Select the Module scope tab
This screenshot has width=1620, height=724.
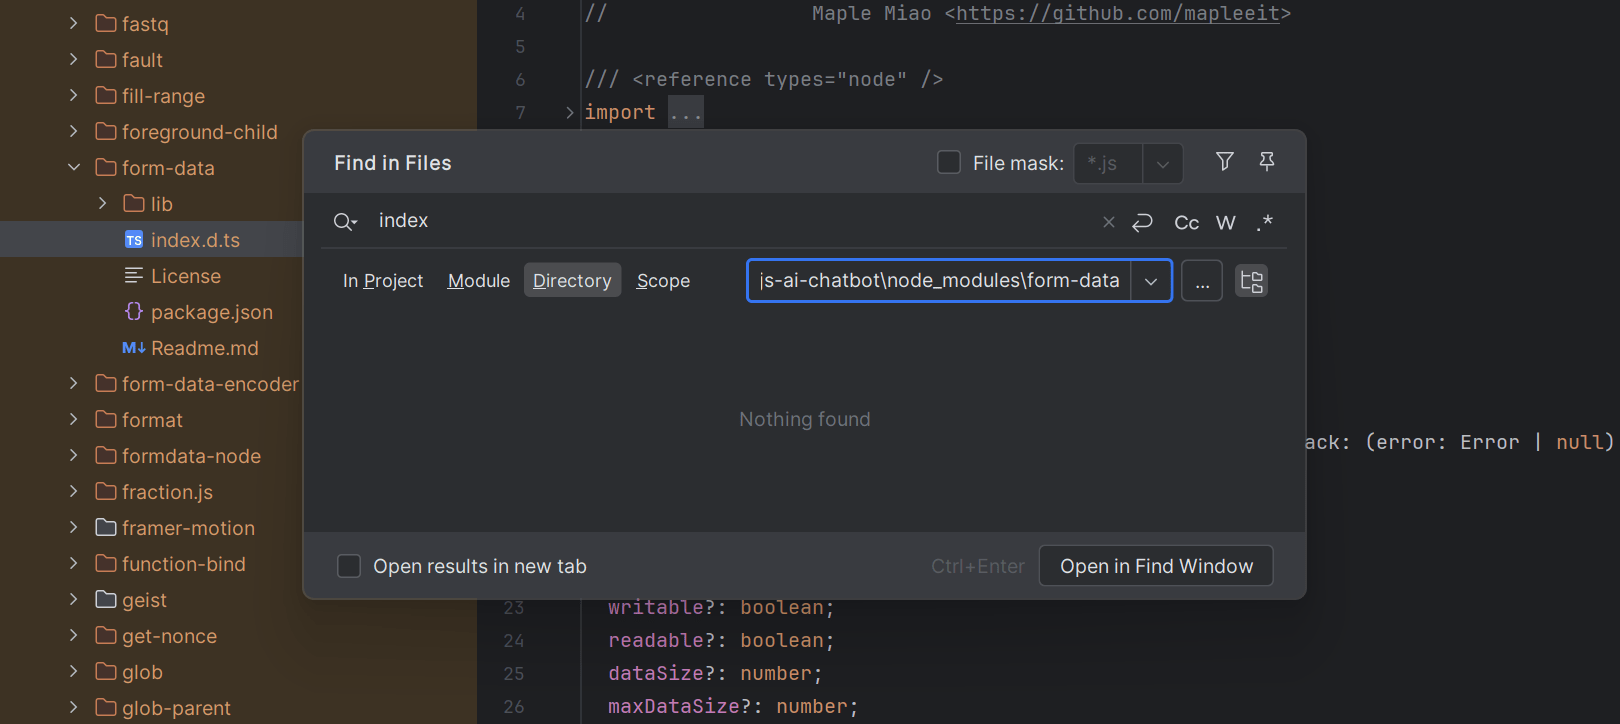(478, 281)
